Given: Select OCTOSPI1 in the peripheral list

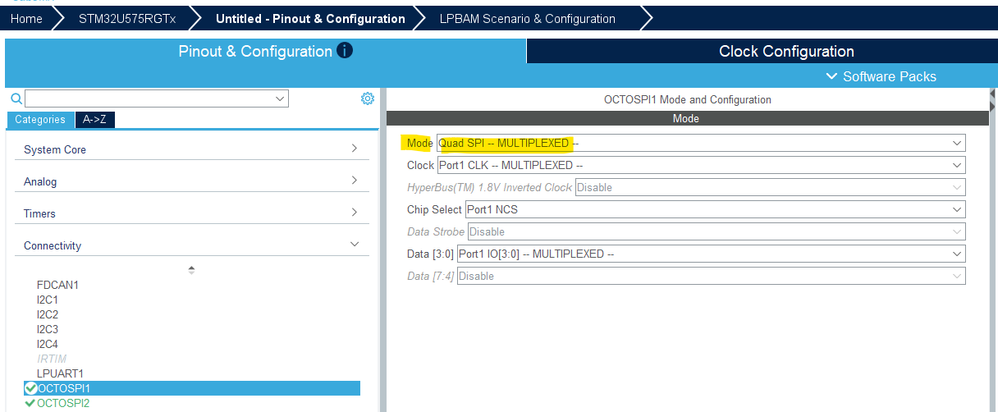Looking at the screenshot, I should (x=192, y=388).
